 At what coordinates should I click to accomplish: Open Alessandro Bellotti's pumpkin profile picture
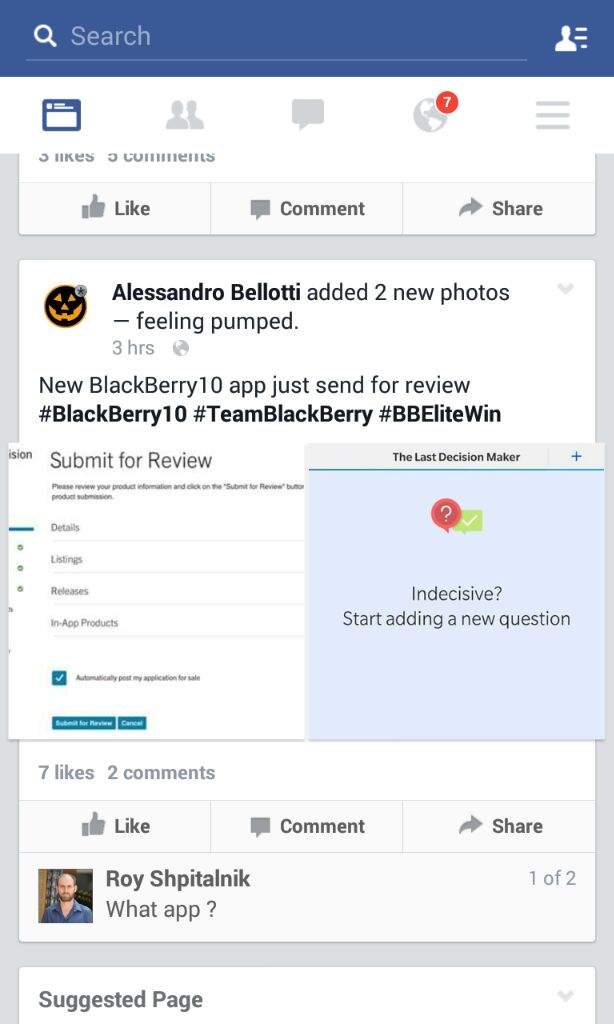pyautogui.click(x=66, y=306)
